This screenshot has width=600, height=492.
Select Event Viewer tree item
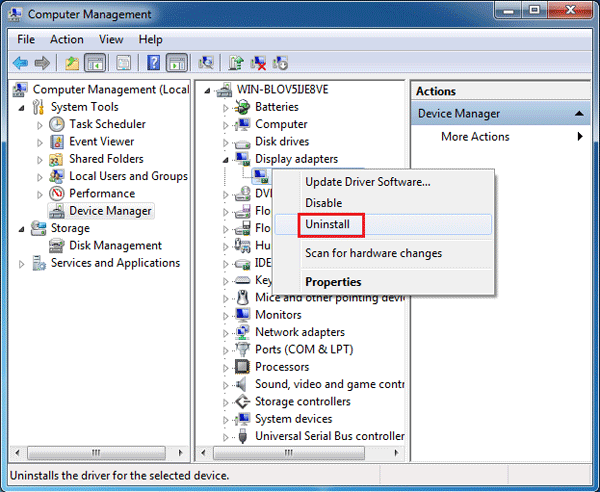101,142
